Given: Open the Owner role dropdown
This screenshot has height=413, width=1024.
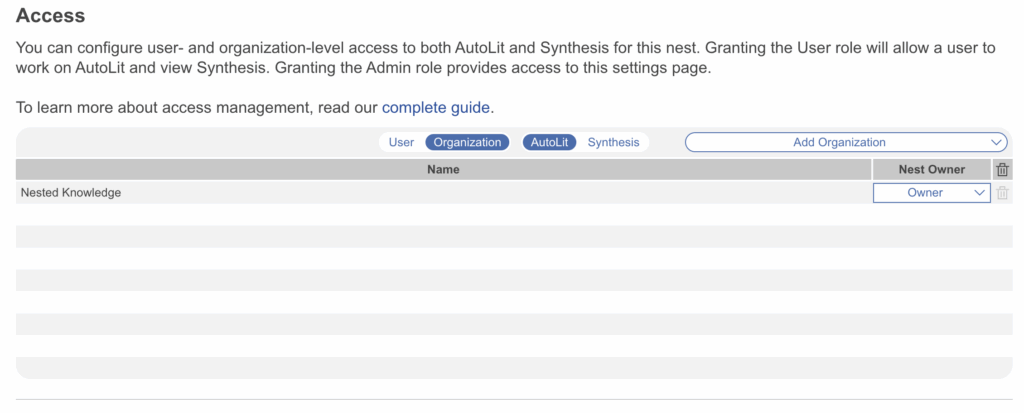Looking at the screenshot, I should click(x=925, y=193).
